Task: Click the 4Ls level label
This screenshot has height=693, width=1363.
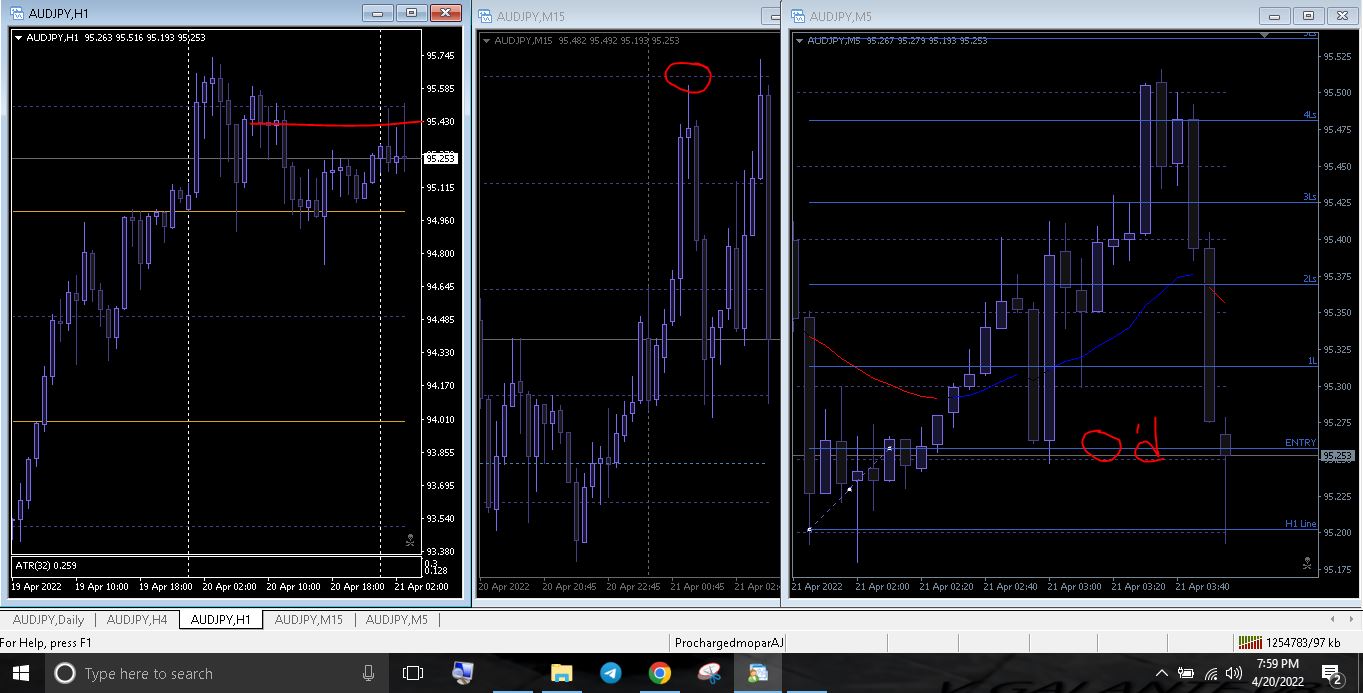Action: (1309, 115)
